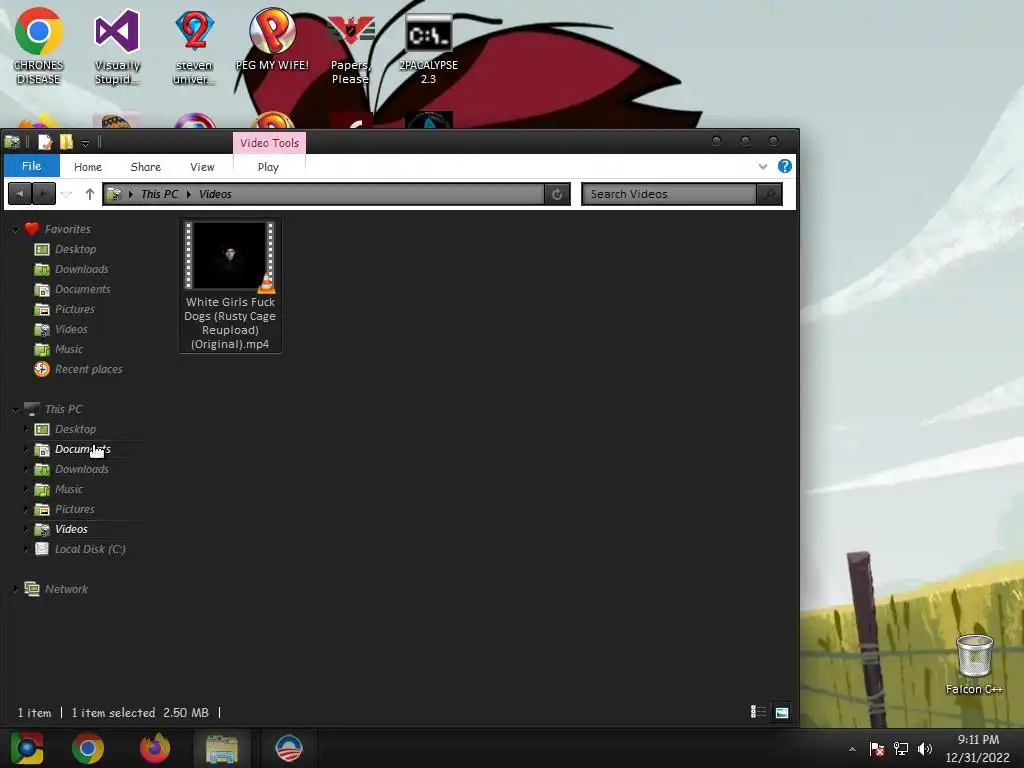Open the Falcon C++ recycle bin icon
Viewport: 1024px width, 768px height.
(x=974, y=664)
